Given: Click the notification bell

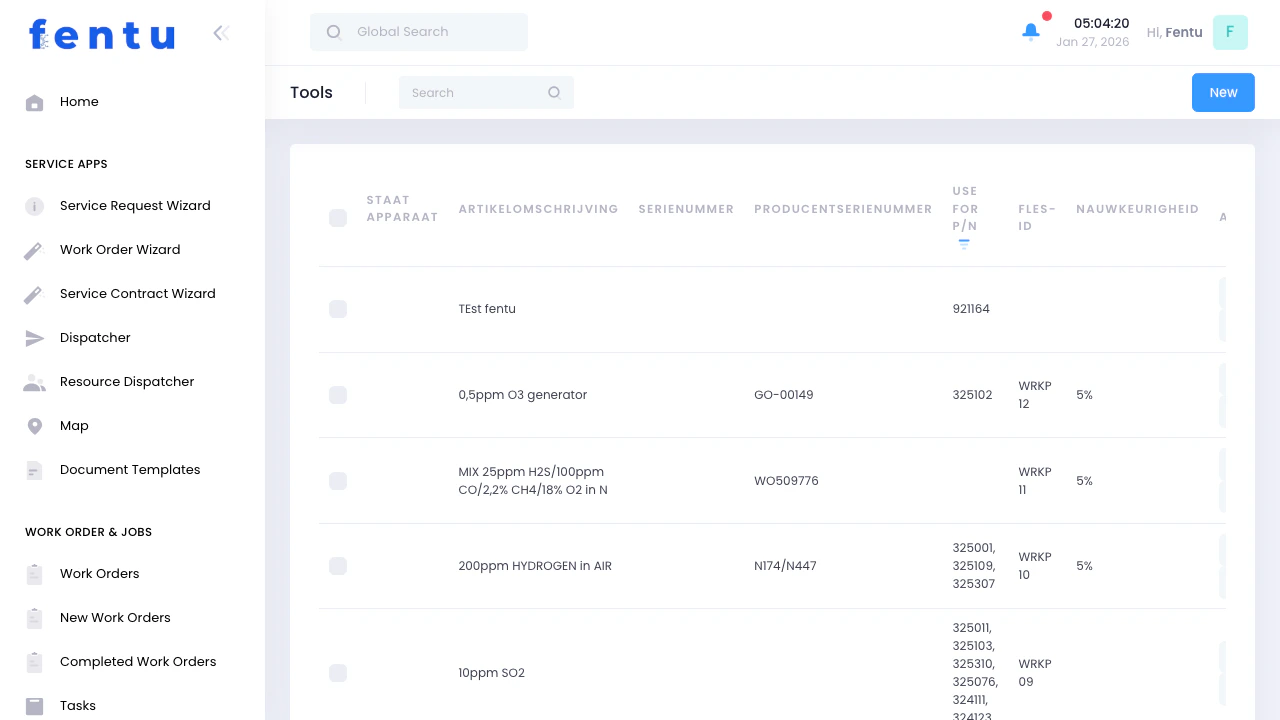Looking at the screenshot, I should coord(1031,31).
